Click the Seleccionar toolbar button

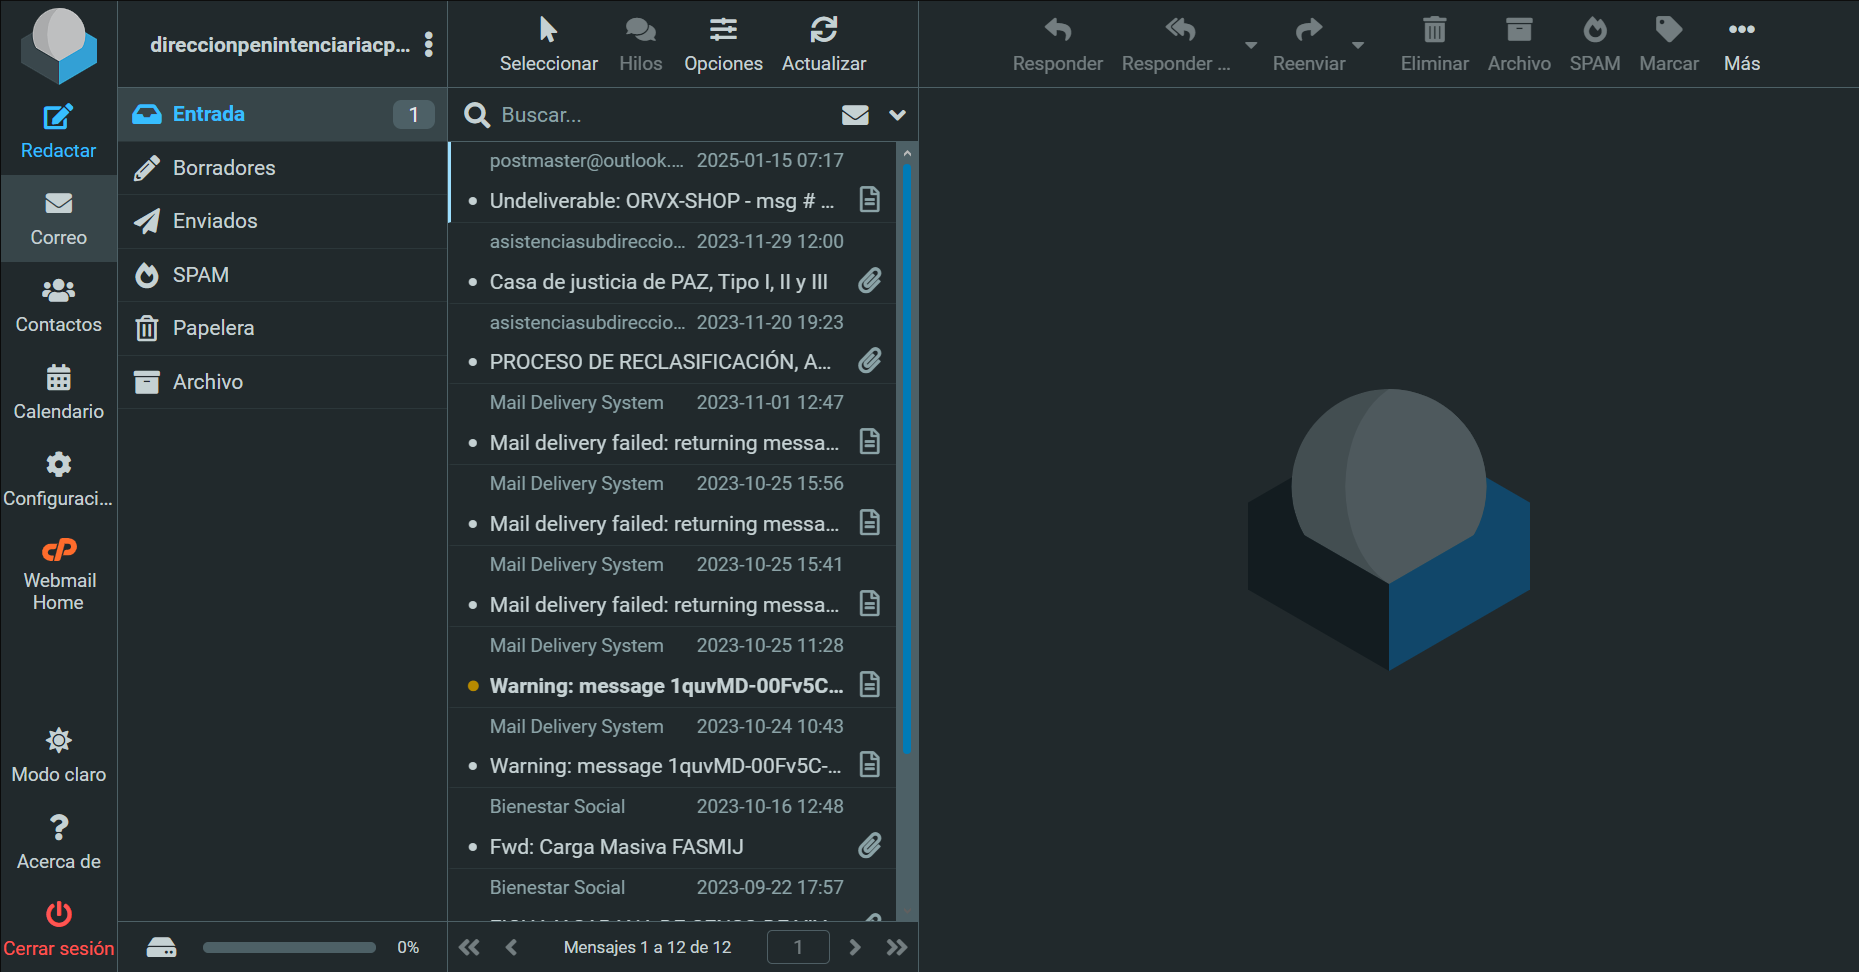548,45
